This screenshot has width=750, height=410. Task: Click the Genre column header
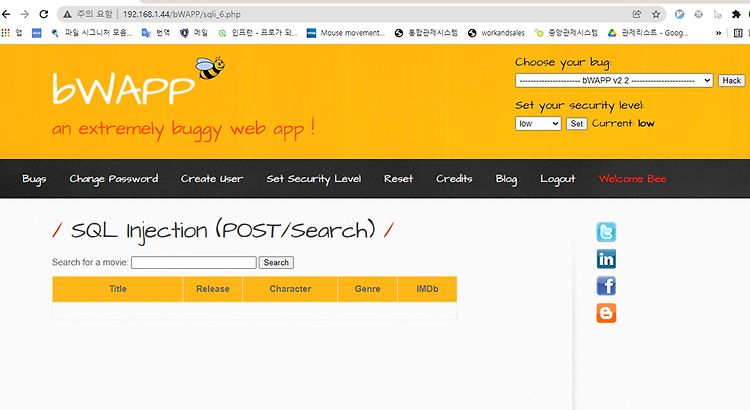[367, 289]
